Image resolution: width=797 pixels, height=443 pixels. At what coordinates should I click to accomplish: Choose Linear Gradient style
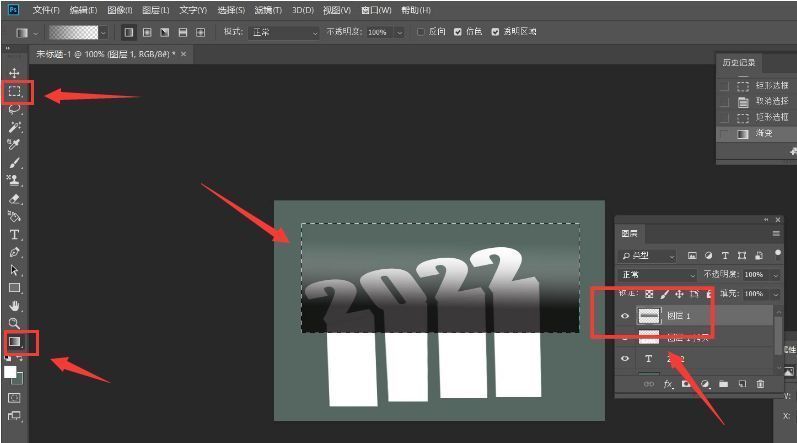click(129, 32)
